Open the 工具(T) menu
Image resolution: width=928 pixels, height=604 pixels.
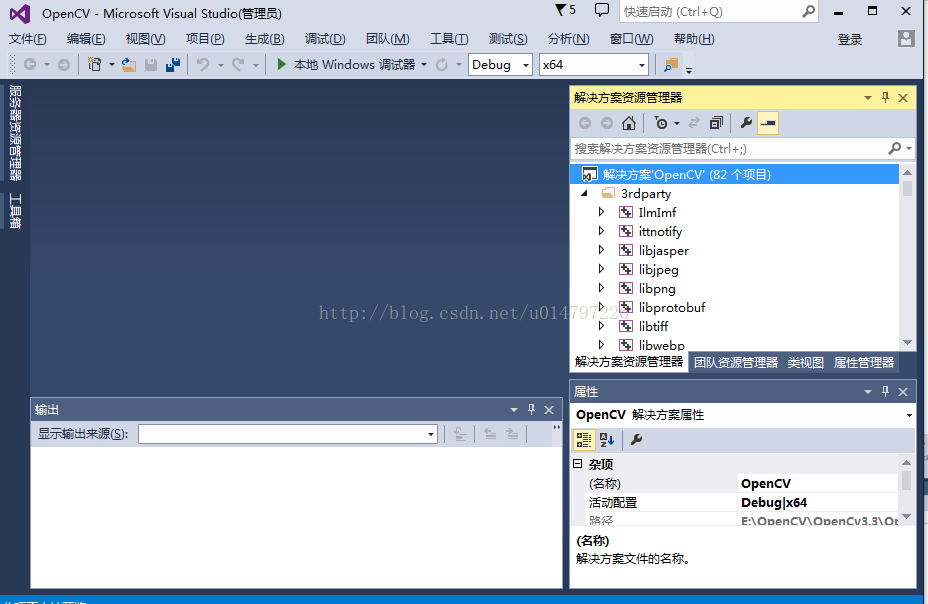(449, 39)
